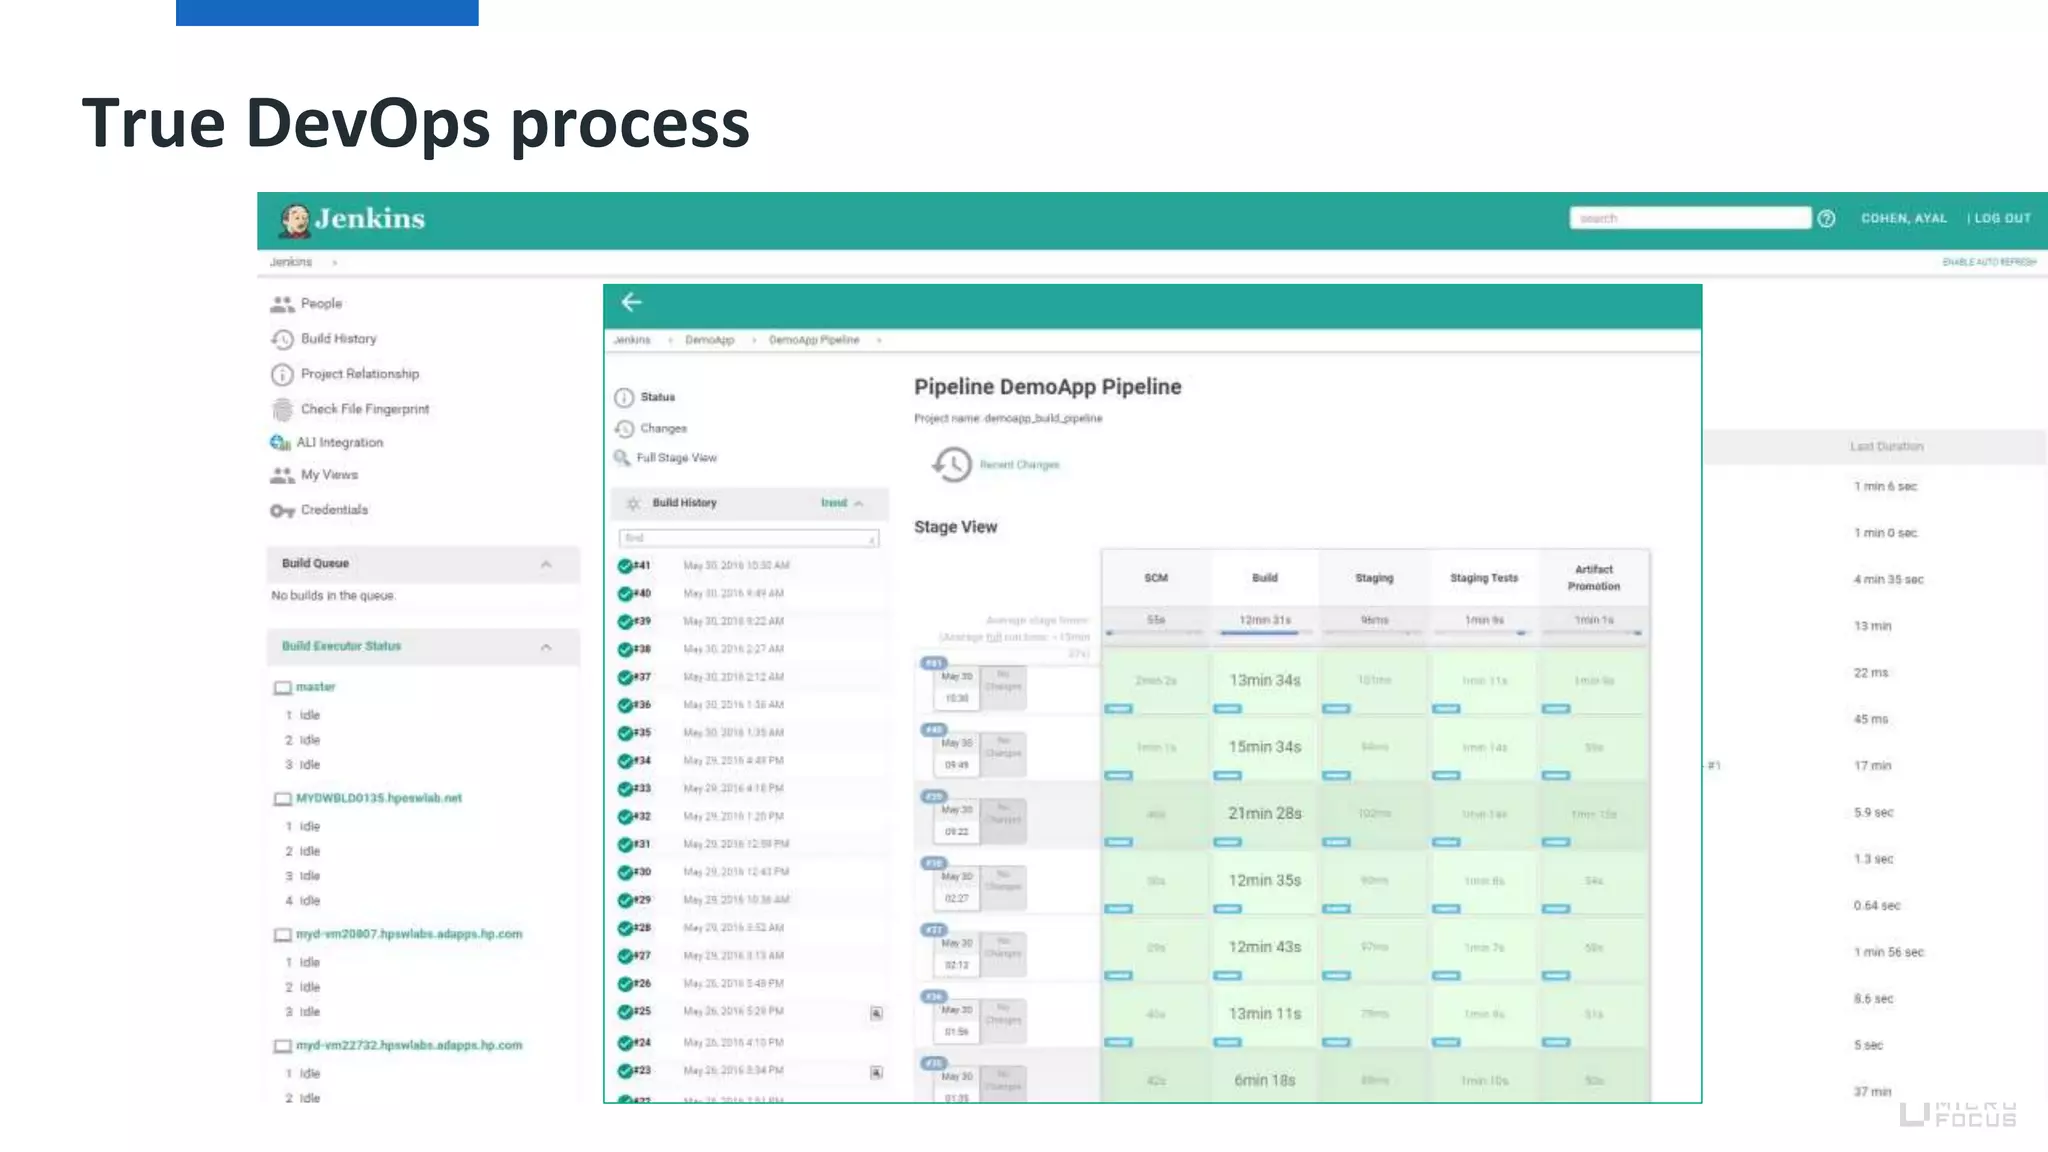2048x1152 pixels.
Task: Click the success status icon of build #41
Action: [625, 566]
